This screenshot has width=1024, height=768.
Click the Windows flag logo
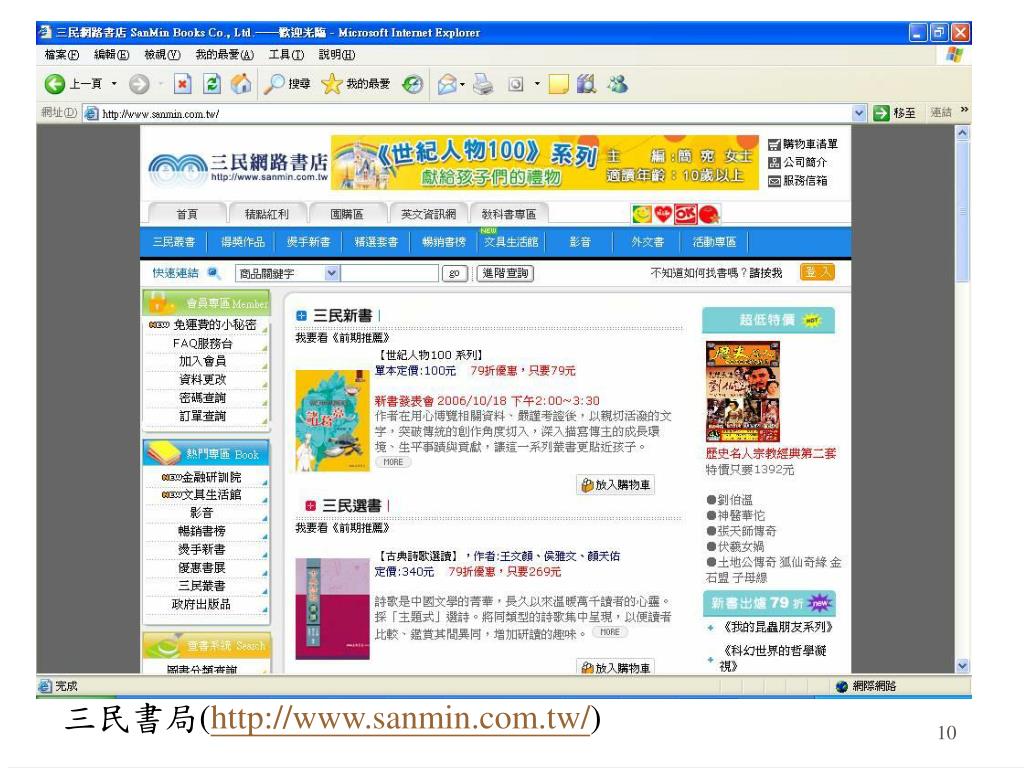click(x=954, y=55)
